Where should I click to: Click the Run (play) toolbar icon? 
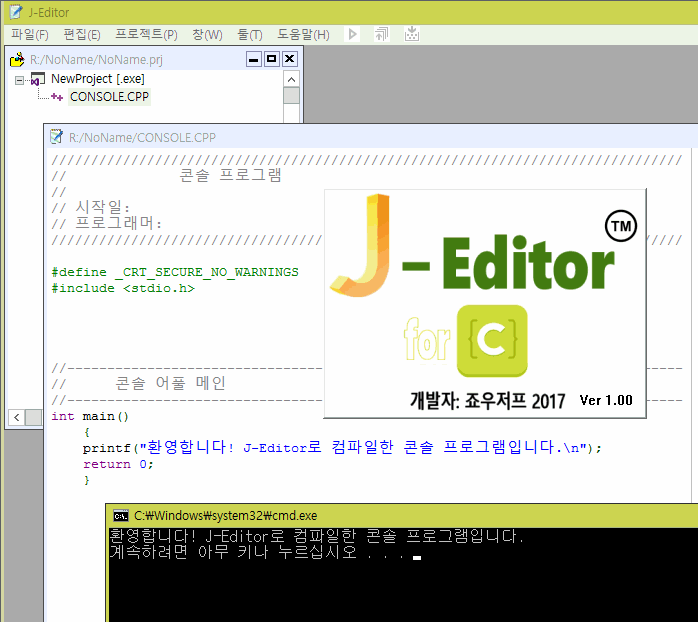352,34
